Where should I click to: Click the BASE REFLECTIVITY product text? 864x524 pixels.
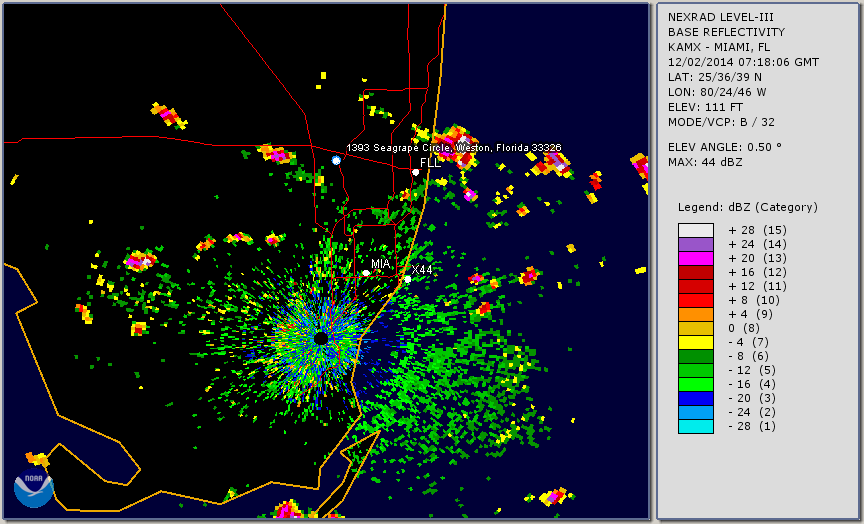[x=726, y=33]
